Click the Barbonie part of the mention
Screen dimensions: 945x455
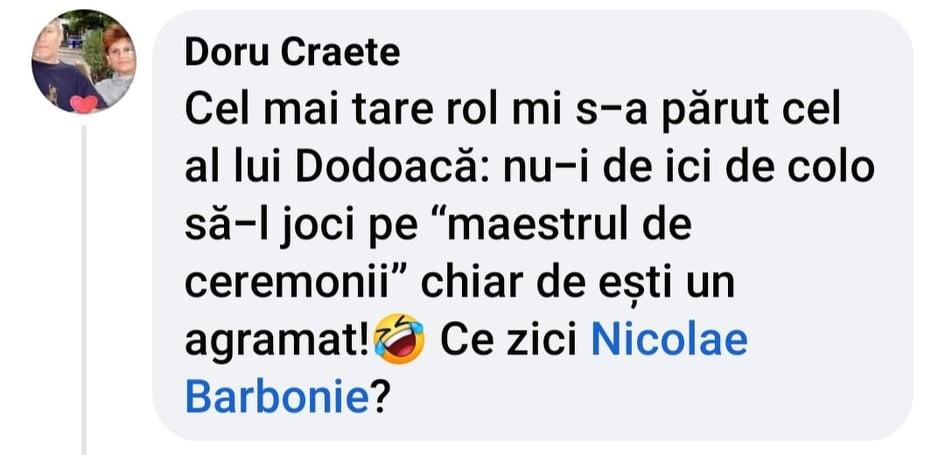(277, 398)
